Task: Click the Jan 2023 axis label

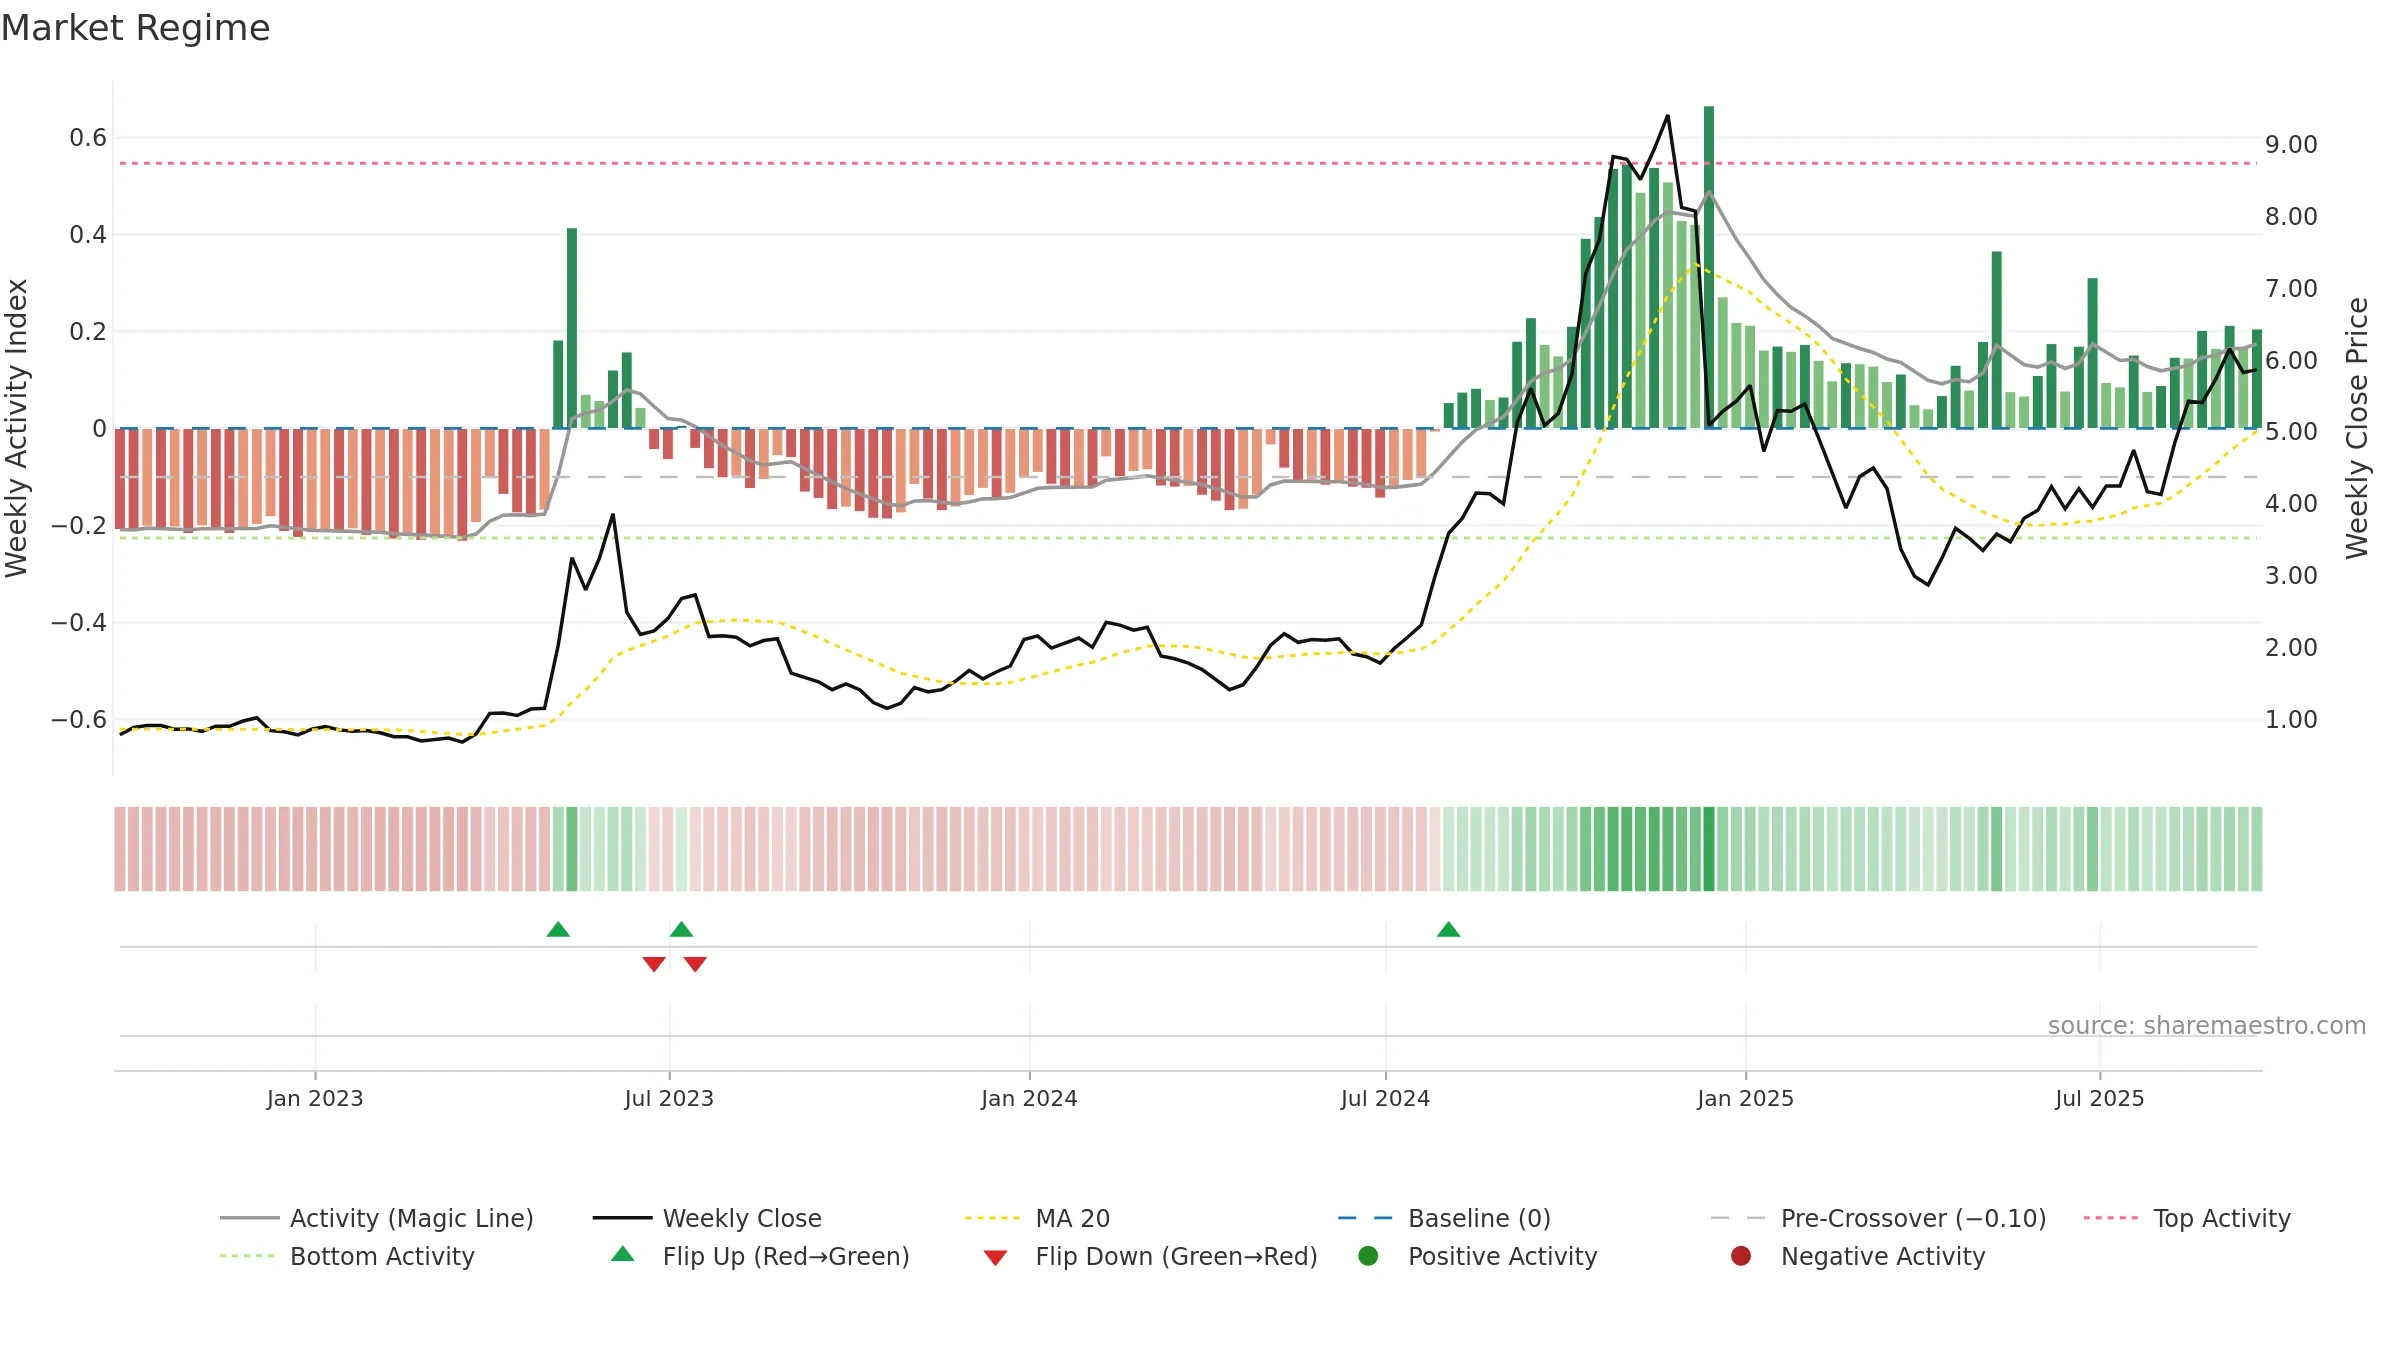Action: click(315, 1098)
